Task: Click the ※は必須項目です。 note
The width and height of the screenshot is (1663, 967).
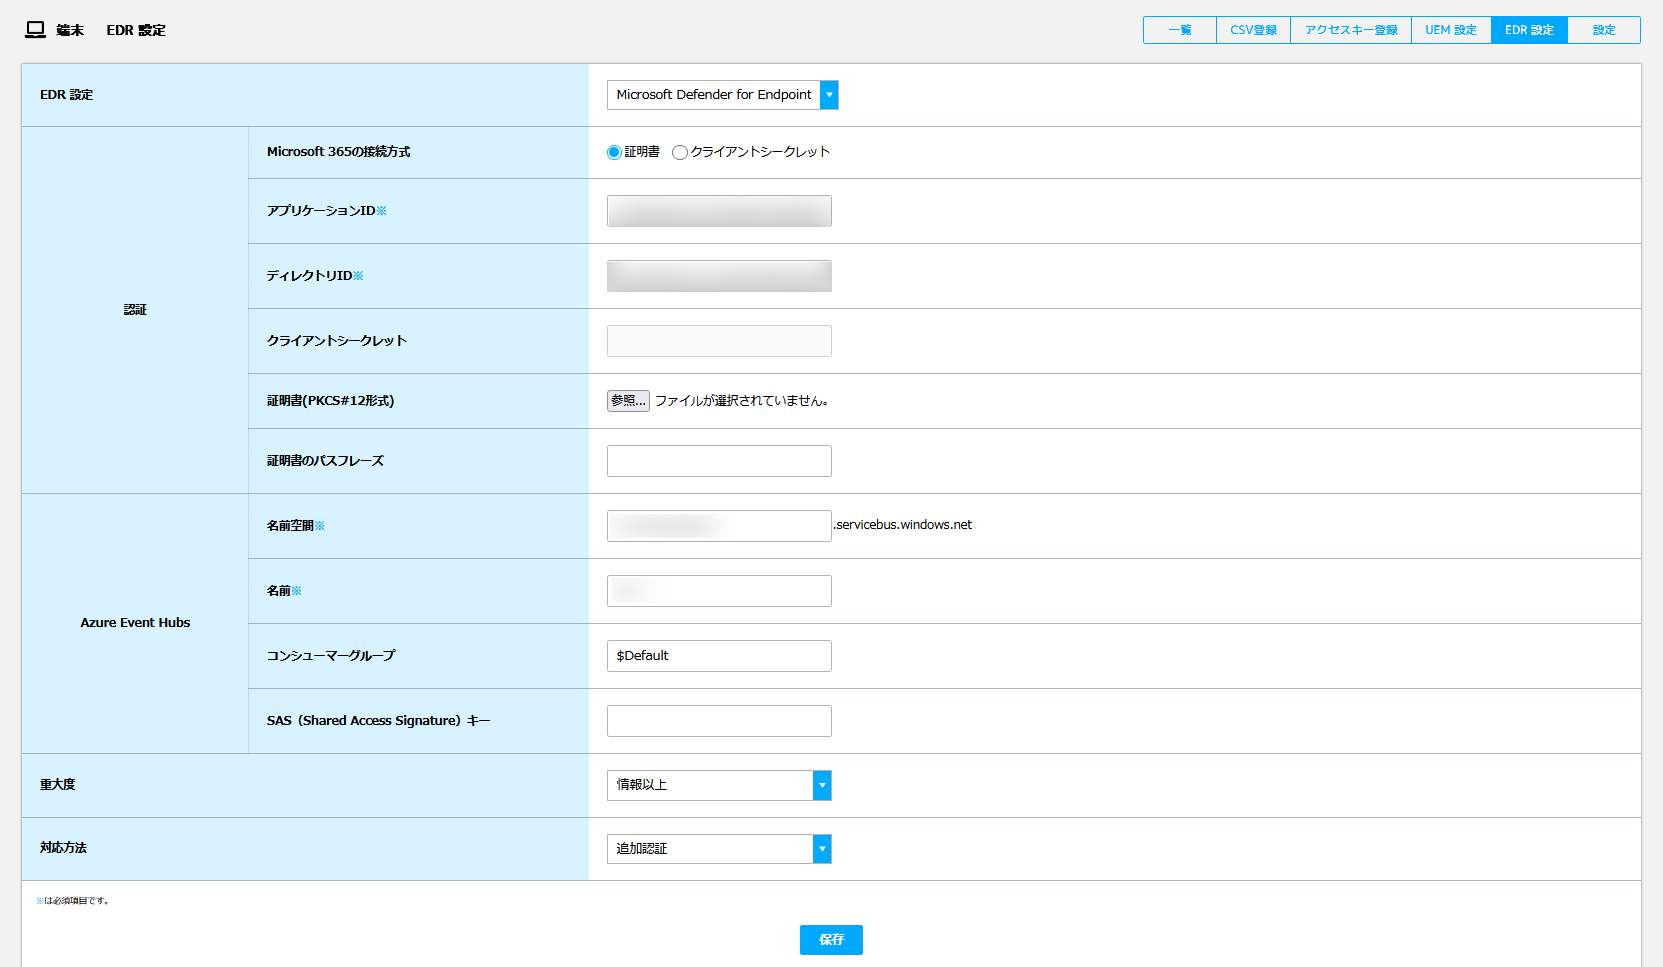Action: click(72, 901)
